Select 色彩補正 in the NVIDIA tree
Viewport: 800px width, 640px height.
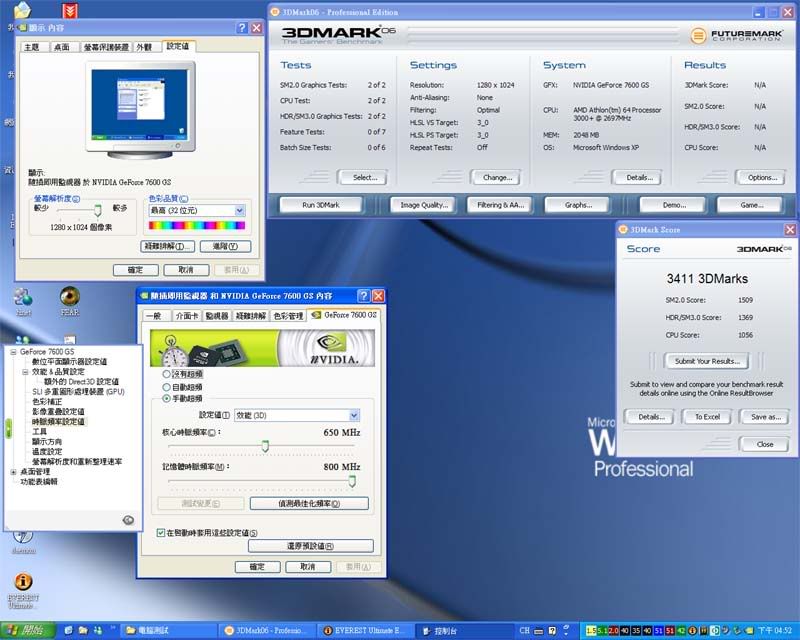[x=47, y=402]
